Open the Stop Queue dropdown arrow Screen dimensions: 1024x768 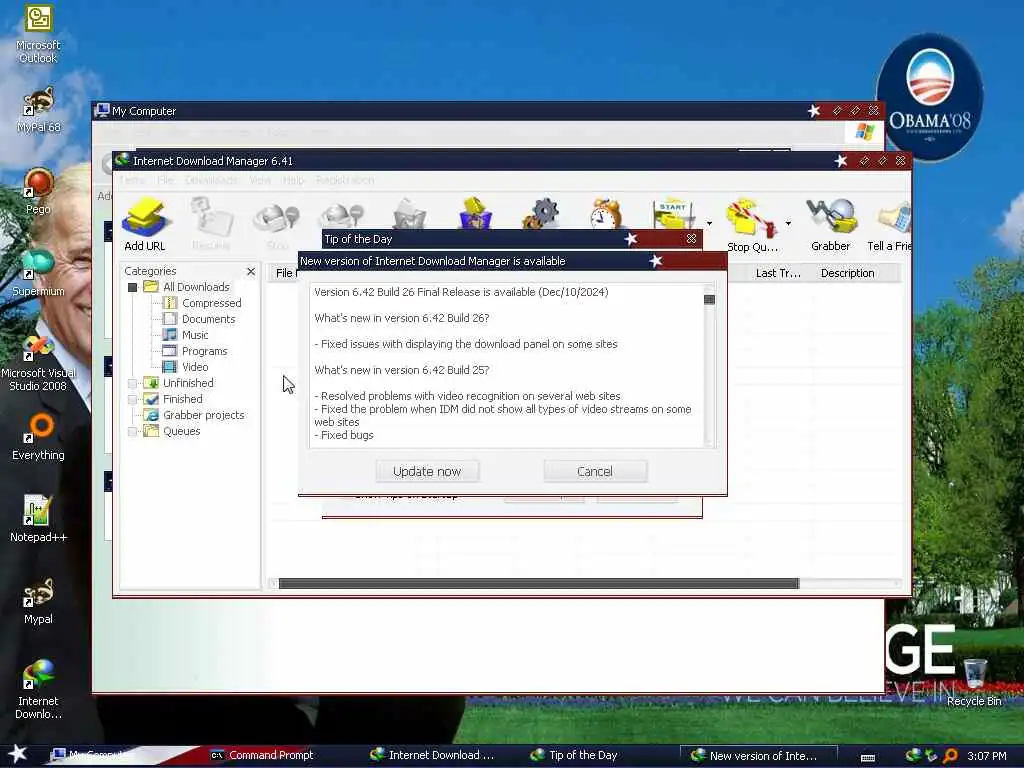coord(788,223)
